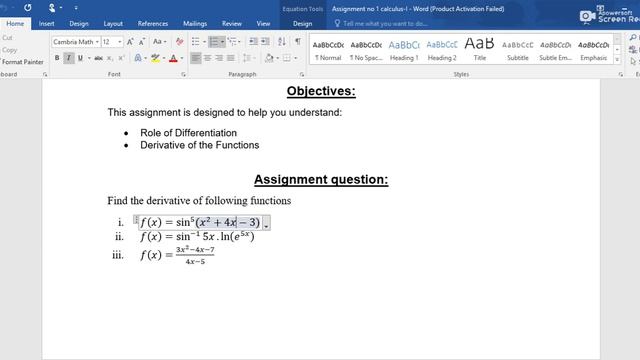Justify the paragraph text
Image resolution: width=640 pixels, height=360 pixels.
tap(231, 58)
